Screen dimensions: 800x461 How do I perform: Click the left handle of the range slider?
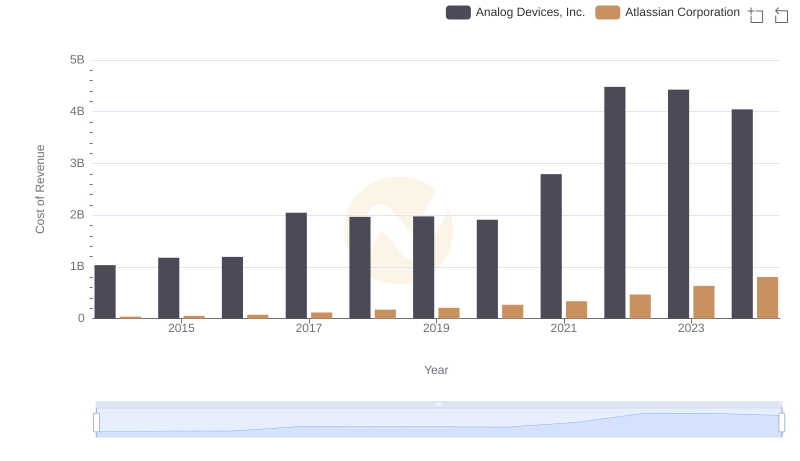[x=96, y=422]
